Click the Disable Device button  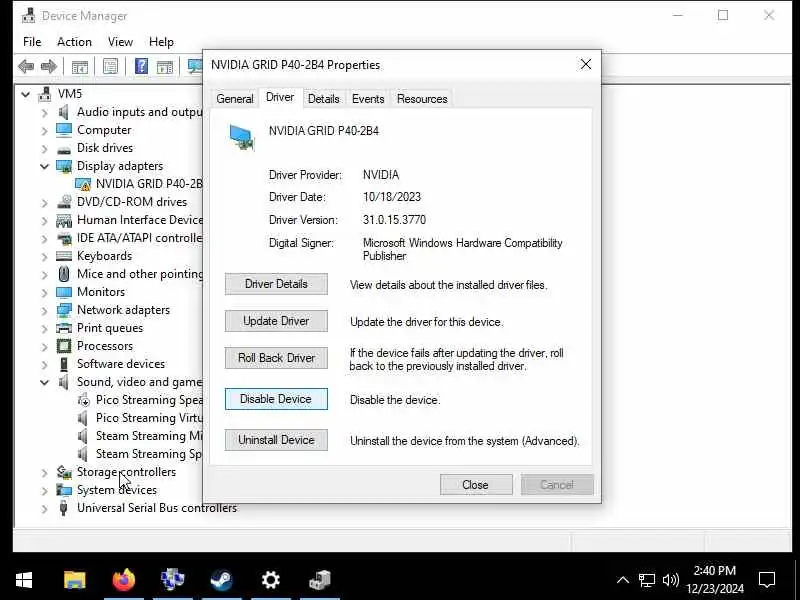tap(276, 399)
